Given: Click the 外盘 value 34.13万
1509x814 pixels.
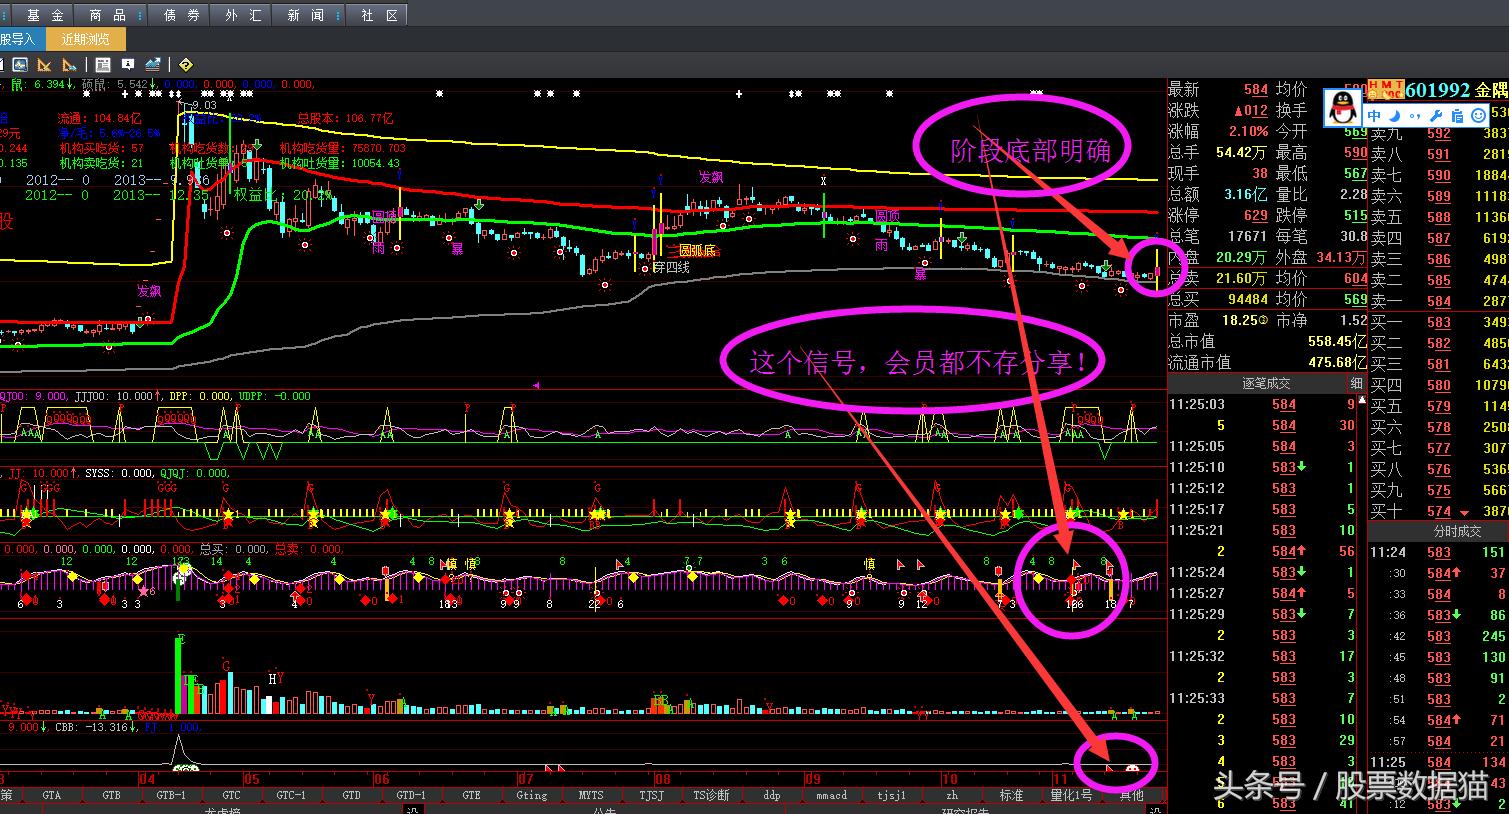Looking at the screenshot, I should tap(1342, 258).
